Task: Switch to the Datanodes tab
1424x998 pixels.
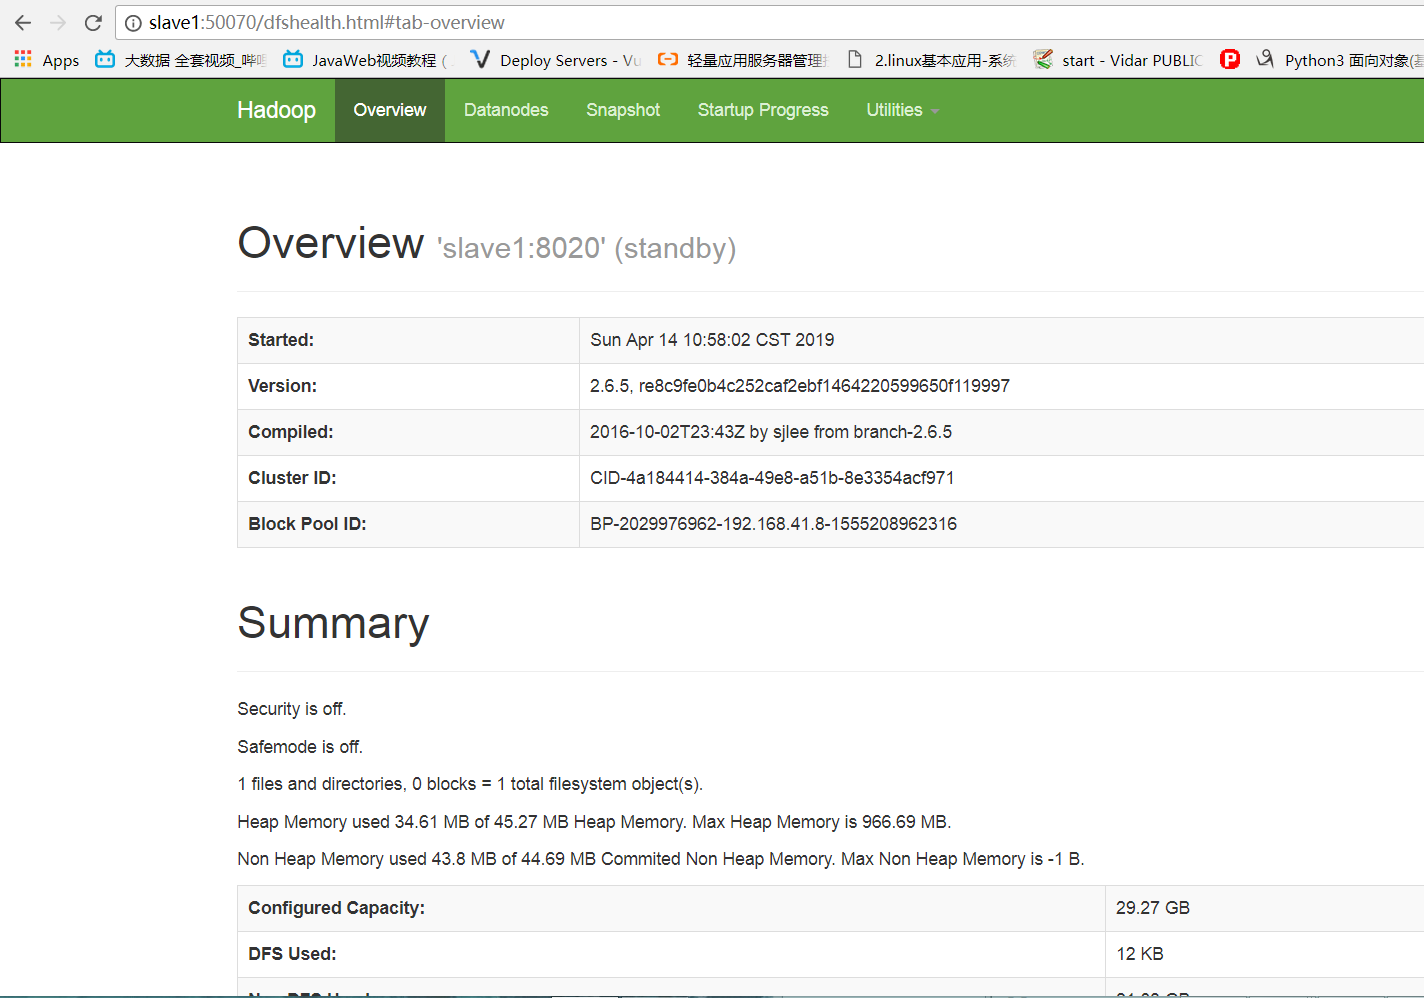Action: 506,110
